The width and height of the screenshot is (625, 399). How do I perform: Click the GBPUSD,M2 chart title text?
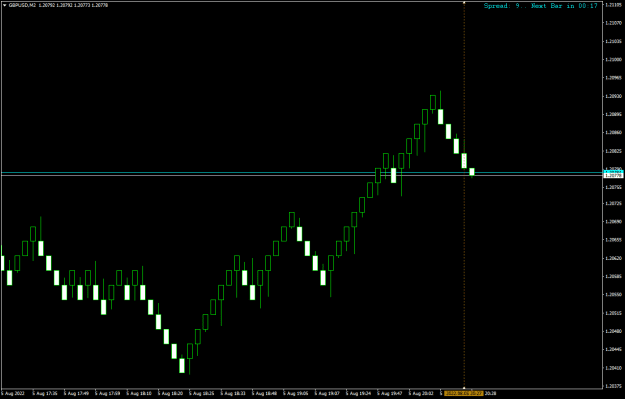22,6
